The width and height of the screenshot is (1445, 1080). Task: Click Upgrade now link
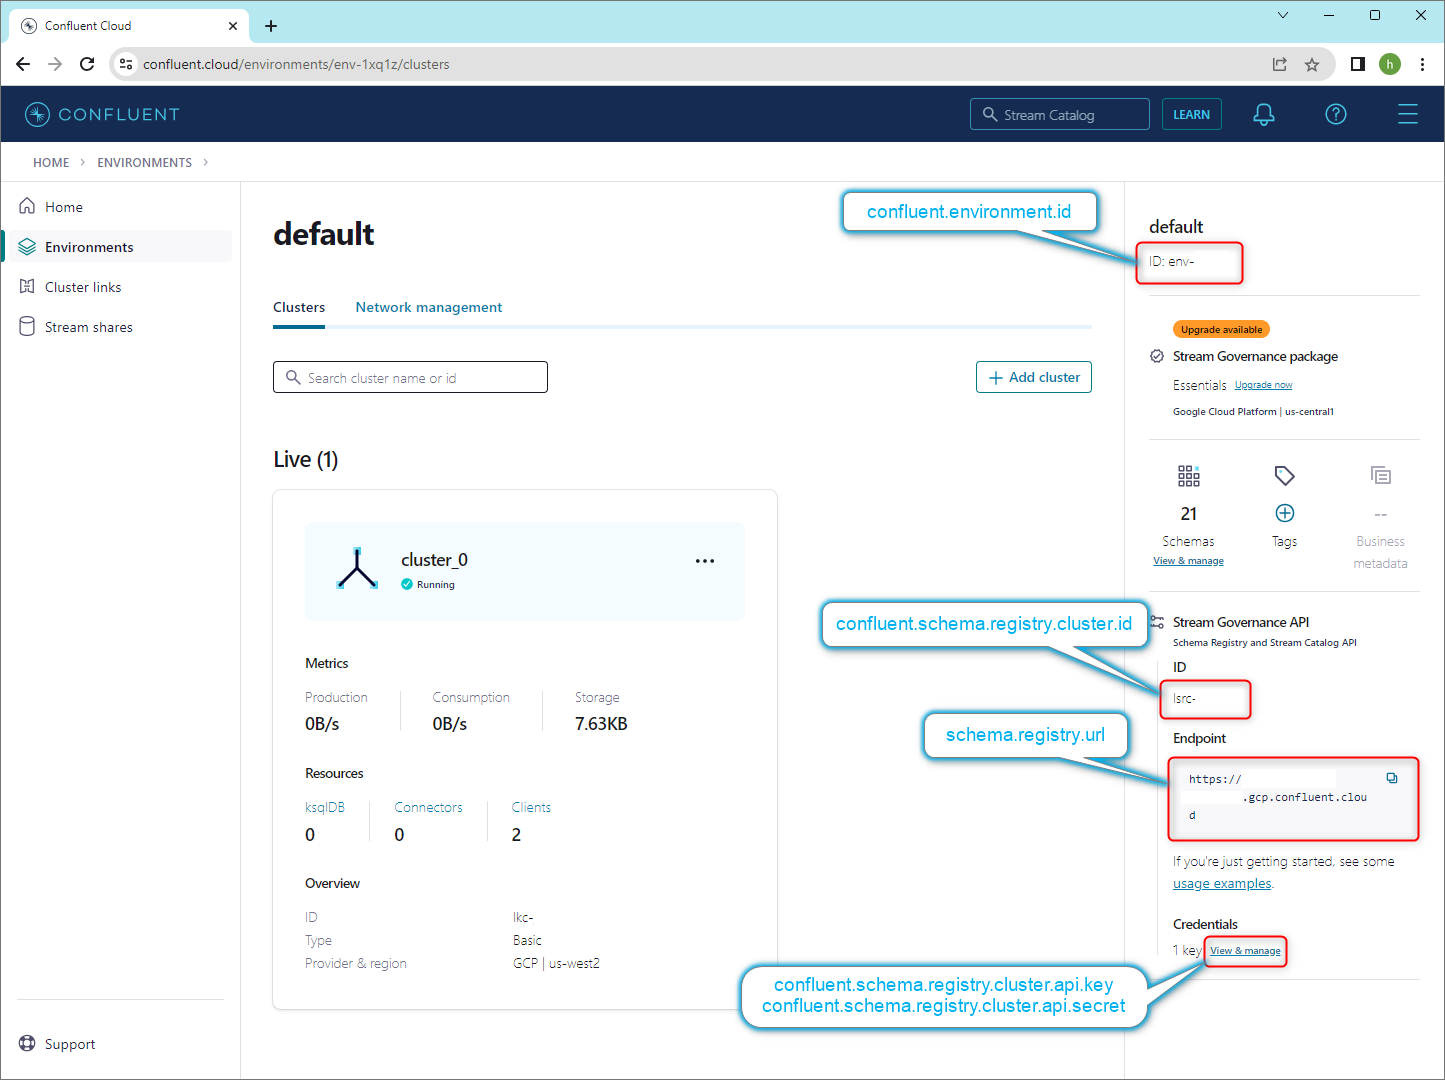1263,385
